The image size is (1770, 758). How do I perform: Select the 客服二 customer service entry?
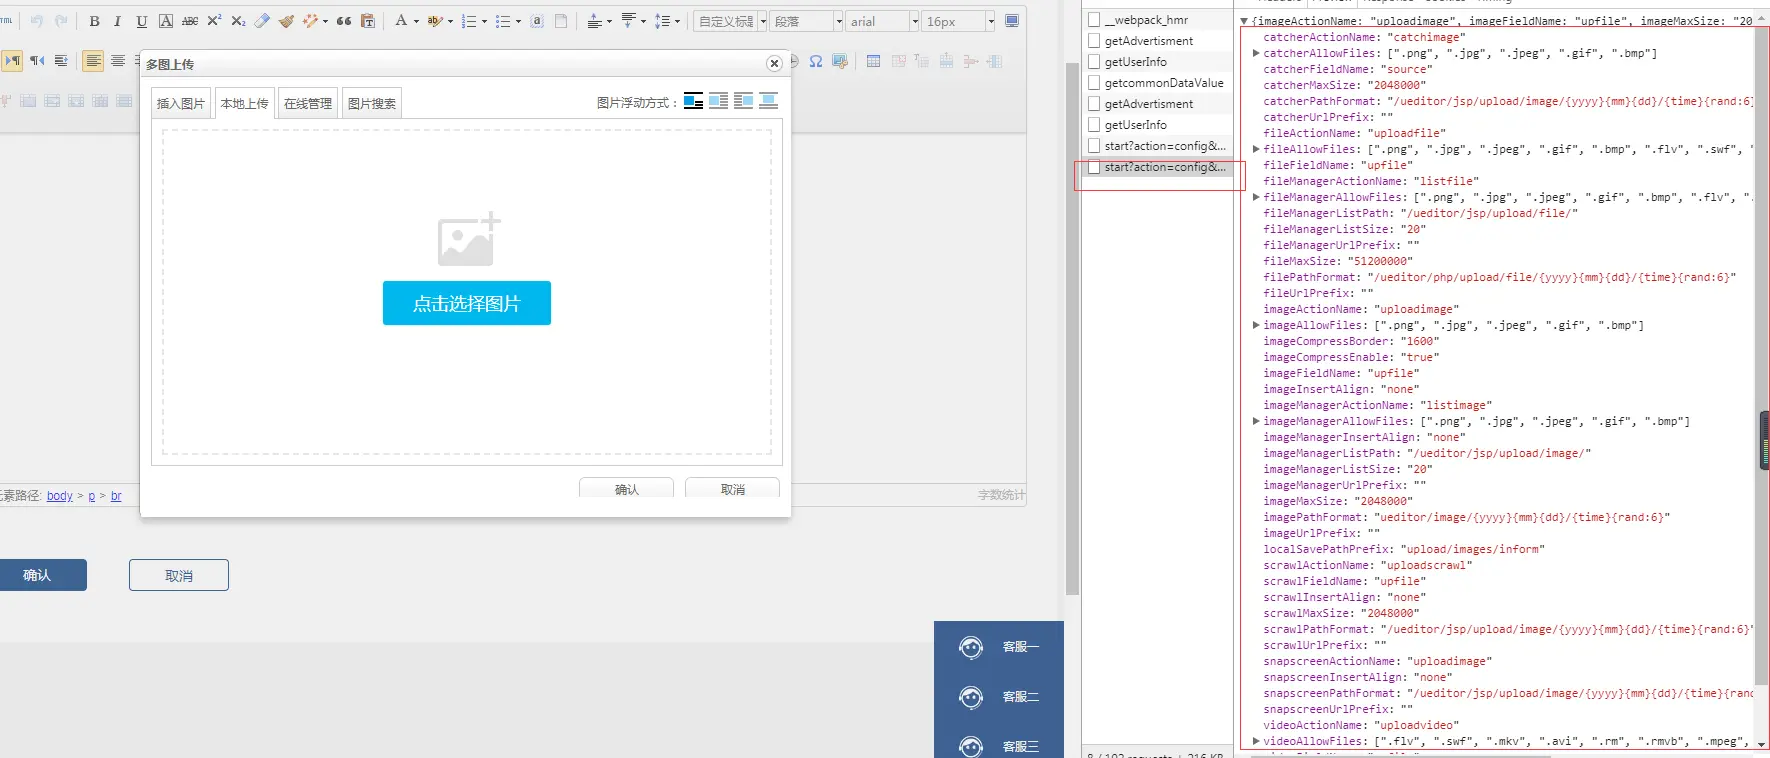tap(1000, 697)
